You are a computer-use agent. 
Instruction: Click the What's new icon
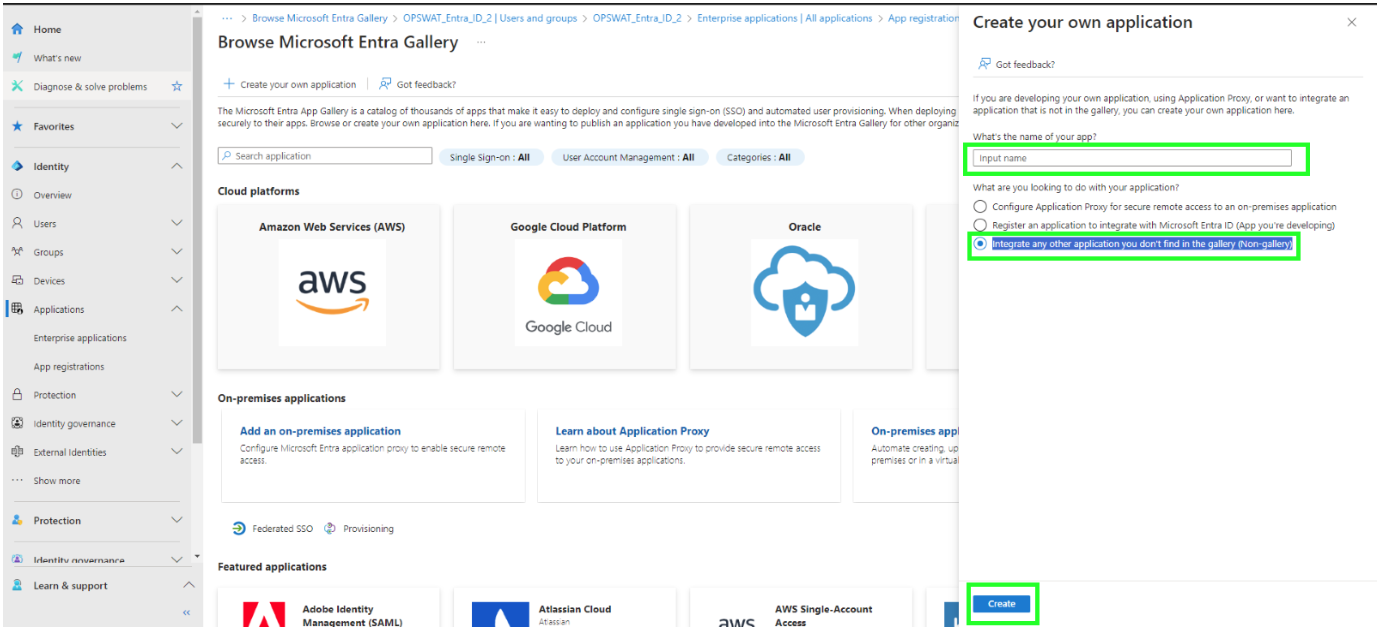[x=17, y=58]
